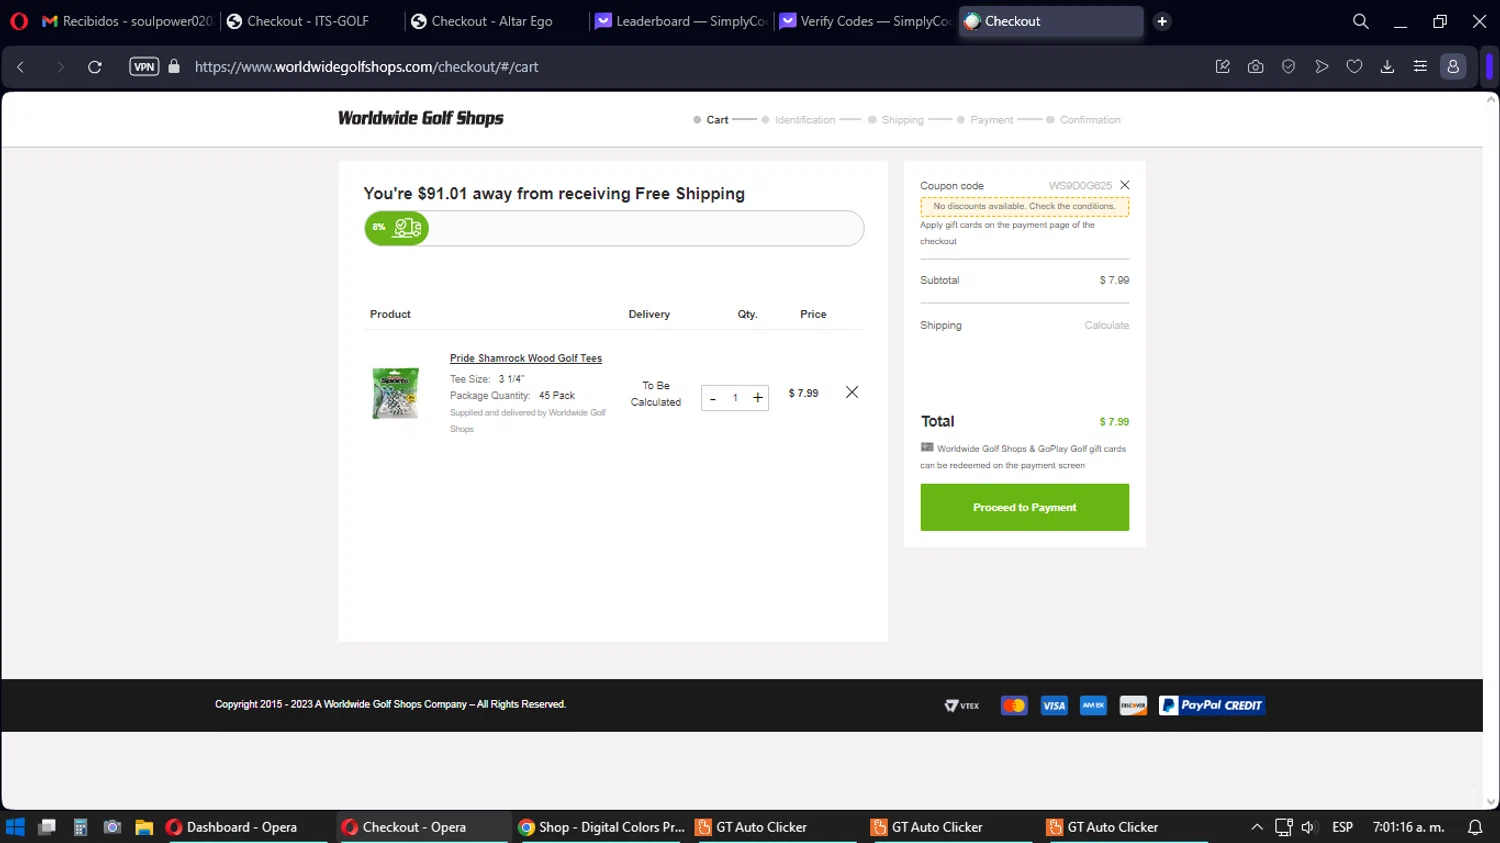Click the Subtotal $ 7.99 value
The height and width of the screenshot is (843, 1500).
coord(1114,280)
